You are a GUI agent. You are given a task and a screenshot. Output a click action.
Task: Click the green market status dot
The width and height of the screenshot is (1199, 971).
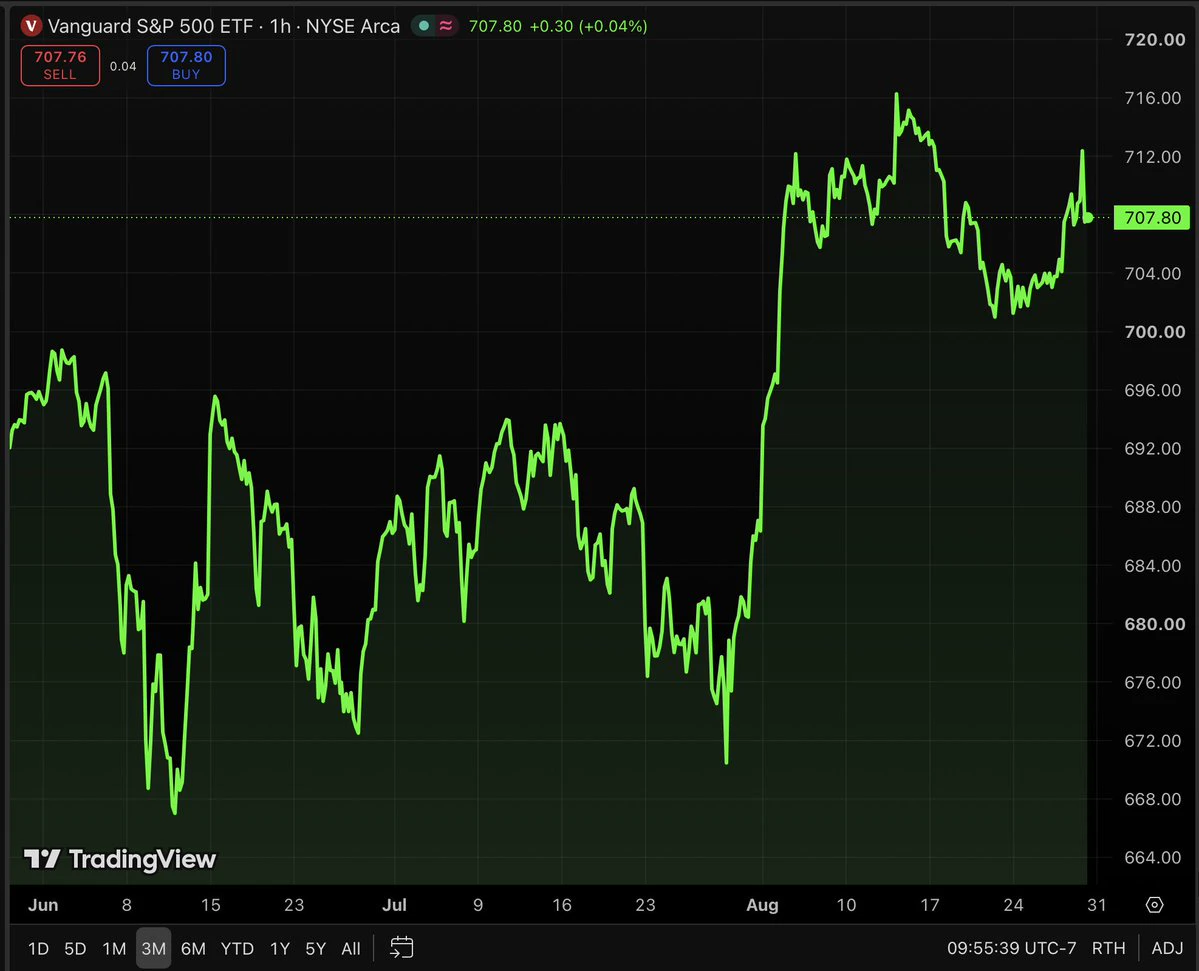[424, 26]
